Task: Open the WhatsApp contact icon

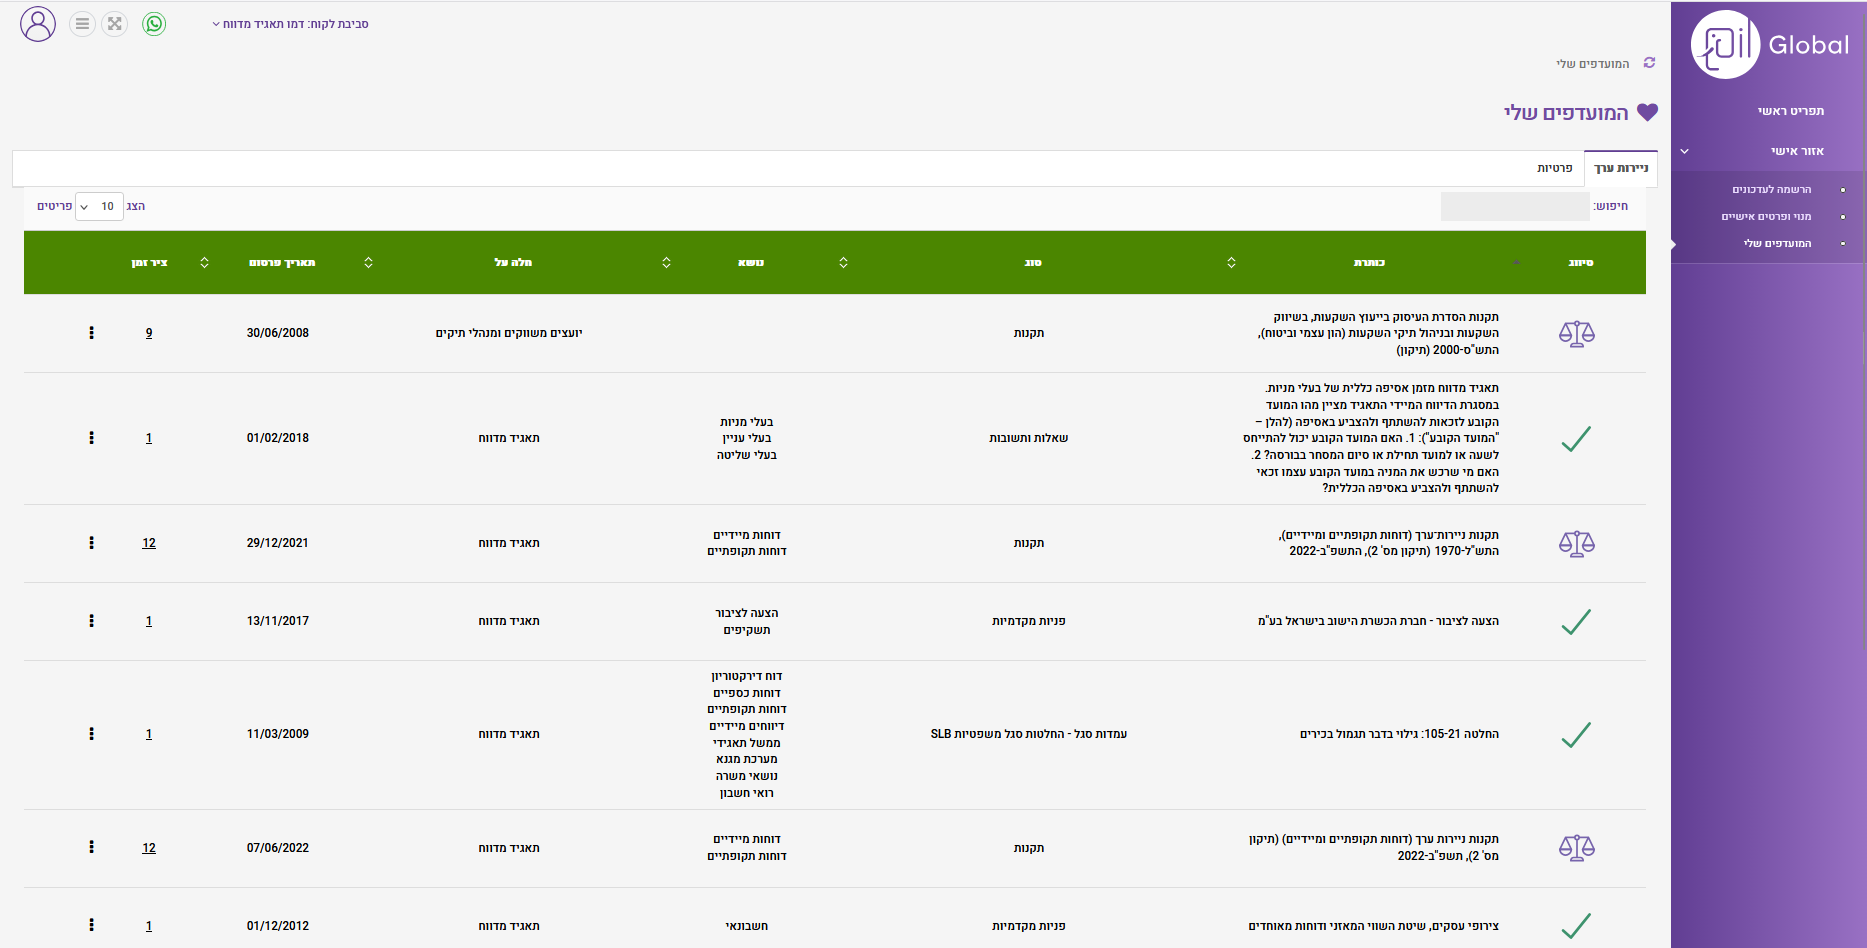Action: pos(154,24)
